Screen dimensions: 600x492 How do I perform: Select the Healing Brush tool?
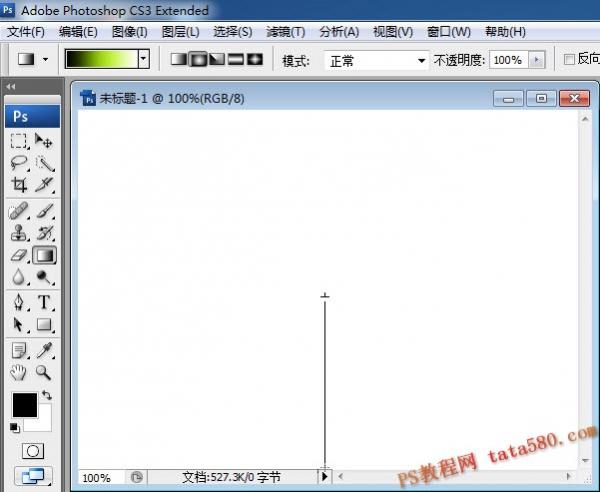tap(18, 210)
